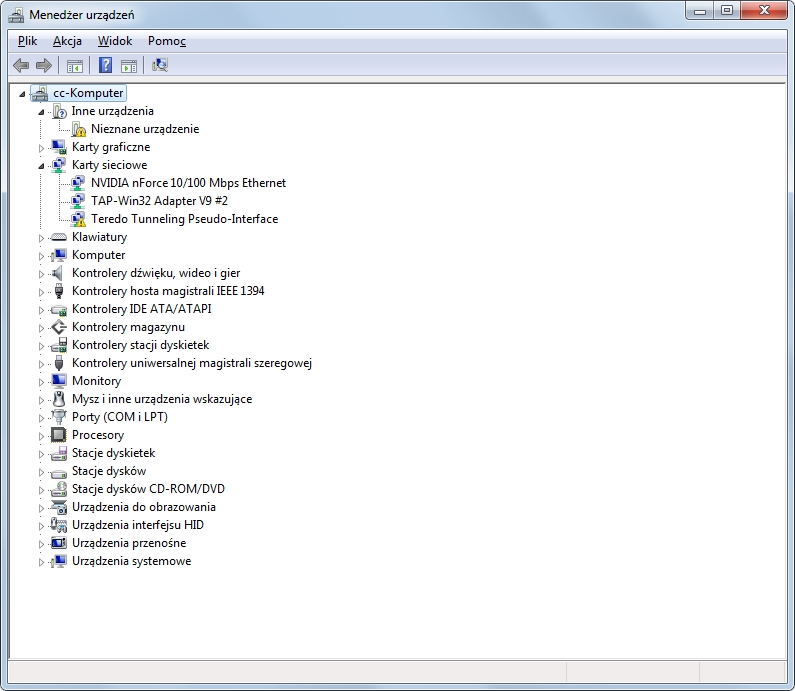Screen dimensions: 795x691
Task: Click the Procesory chip icon
Action: click(x=59, y=435)
